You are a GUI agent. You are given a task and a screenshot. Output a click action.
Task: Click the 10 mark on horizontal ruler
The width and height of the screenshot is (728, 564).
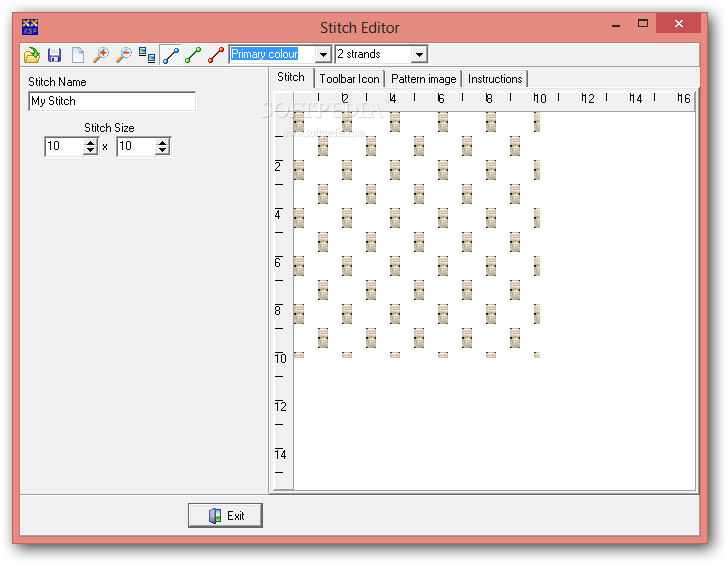coord(540,98)
